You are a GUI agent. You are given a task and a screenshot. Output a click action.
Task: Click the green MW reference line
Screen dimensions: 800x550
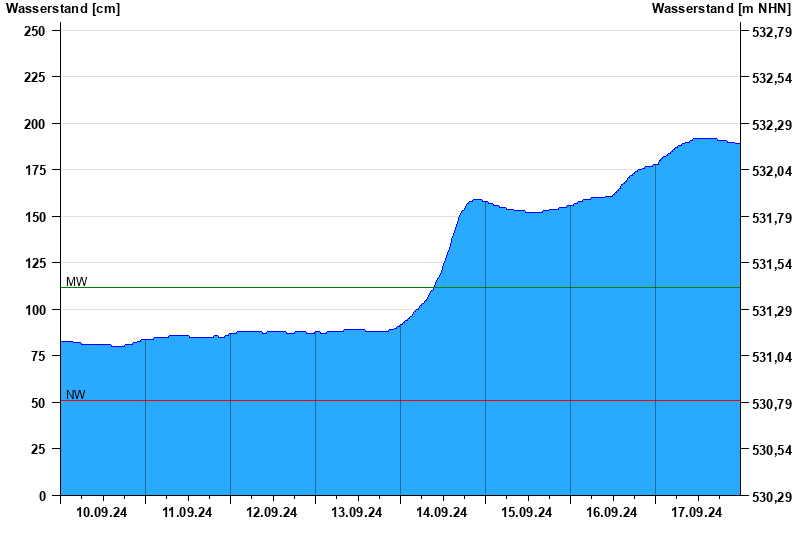click(x=401, y=288)
